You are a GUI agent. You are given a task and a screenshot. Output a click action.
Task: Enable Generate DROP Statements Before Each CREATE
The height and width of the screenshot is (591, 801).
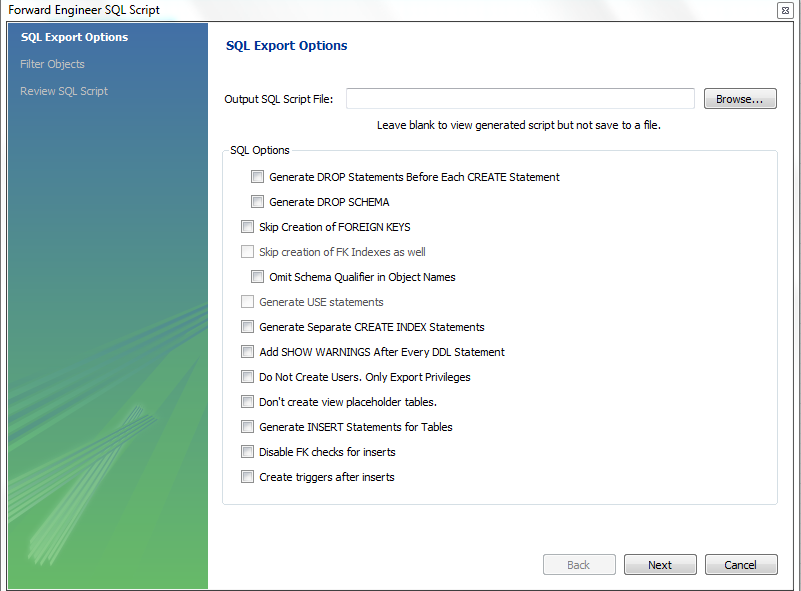(x=258, y=177)
